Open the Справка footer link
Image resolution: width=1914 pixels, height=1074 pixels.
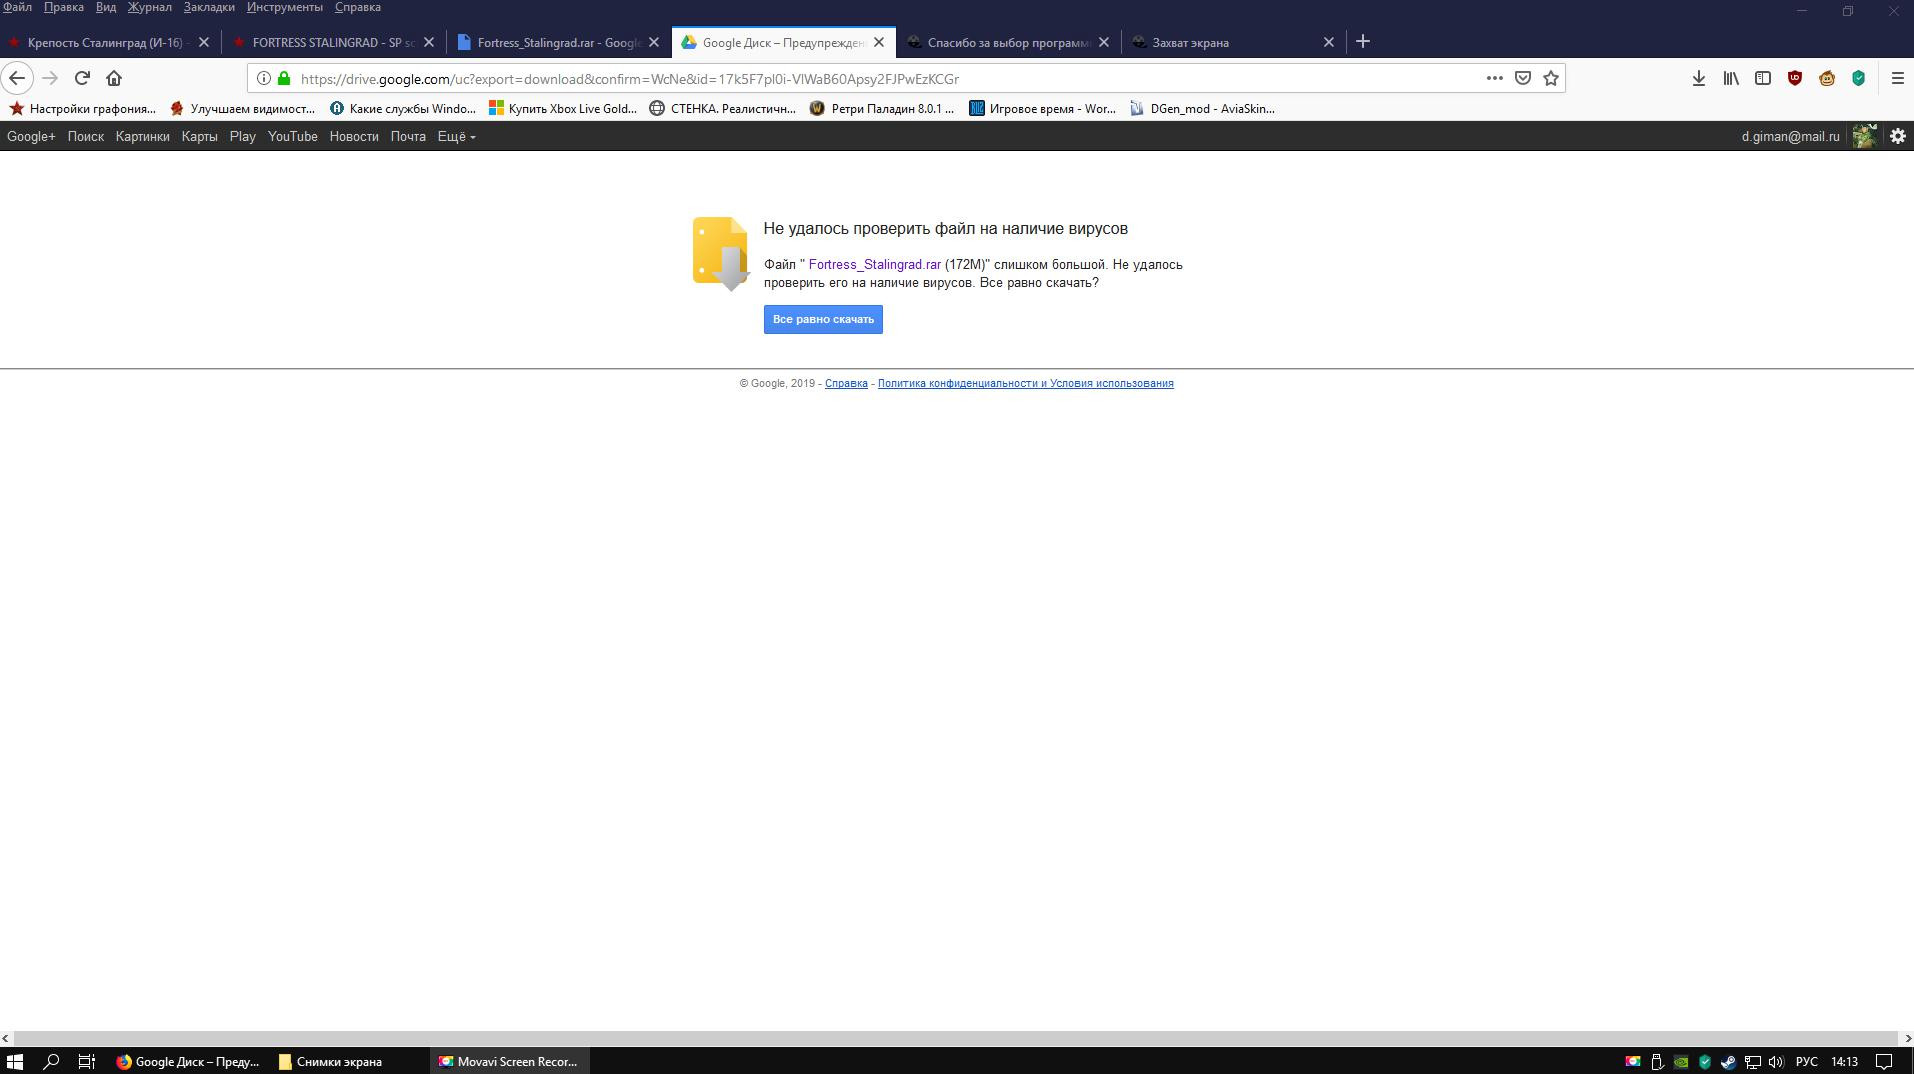(846, 383)
